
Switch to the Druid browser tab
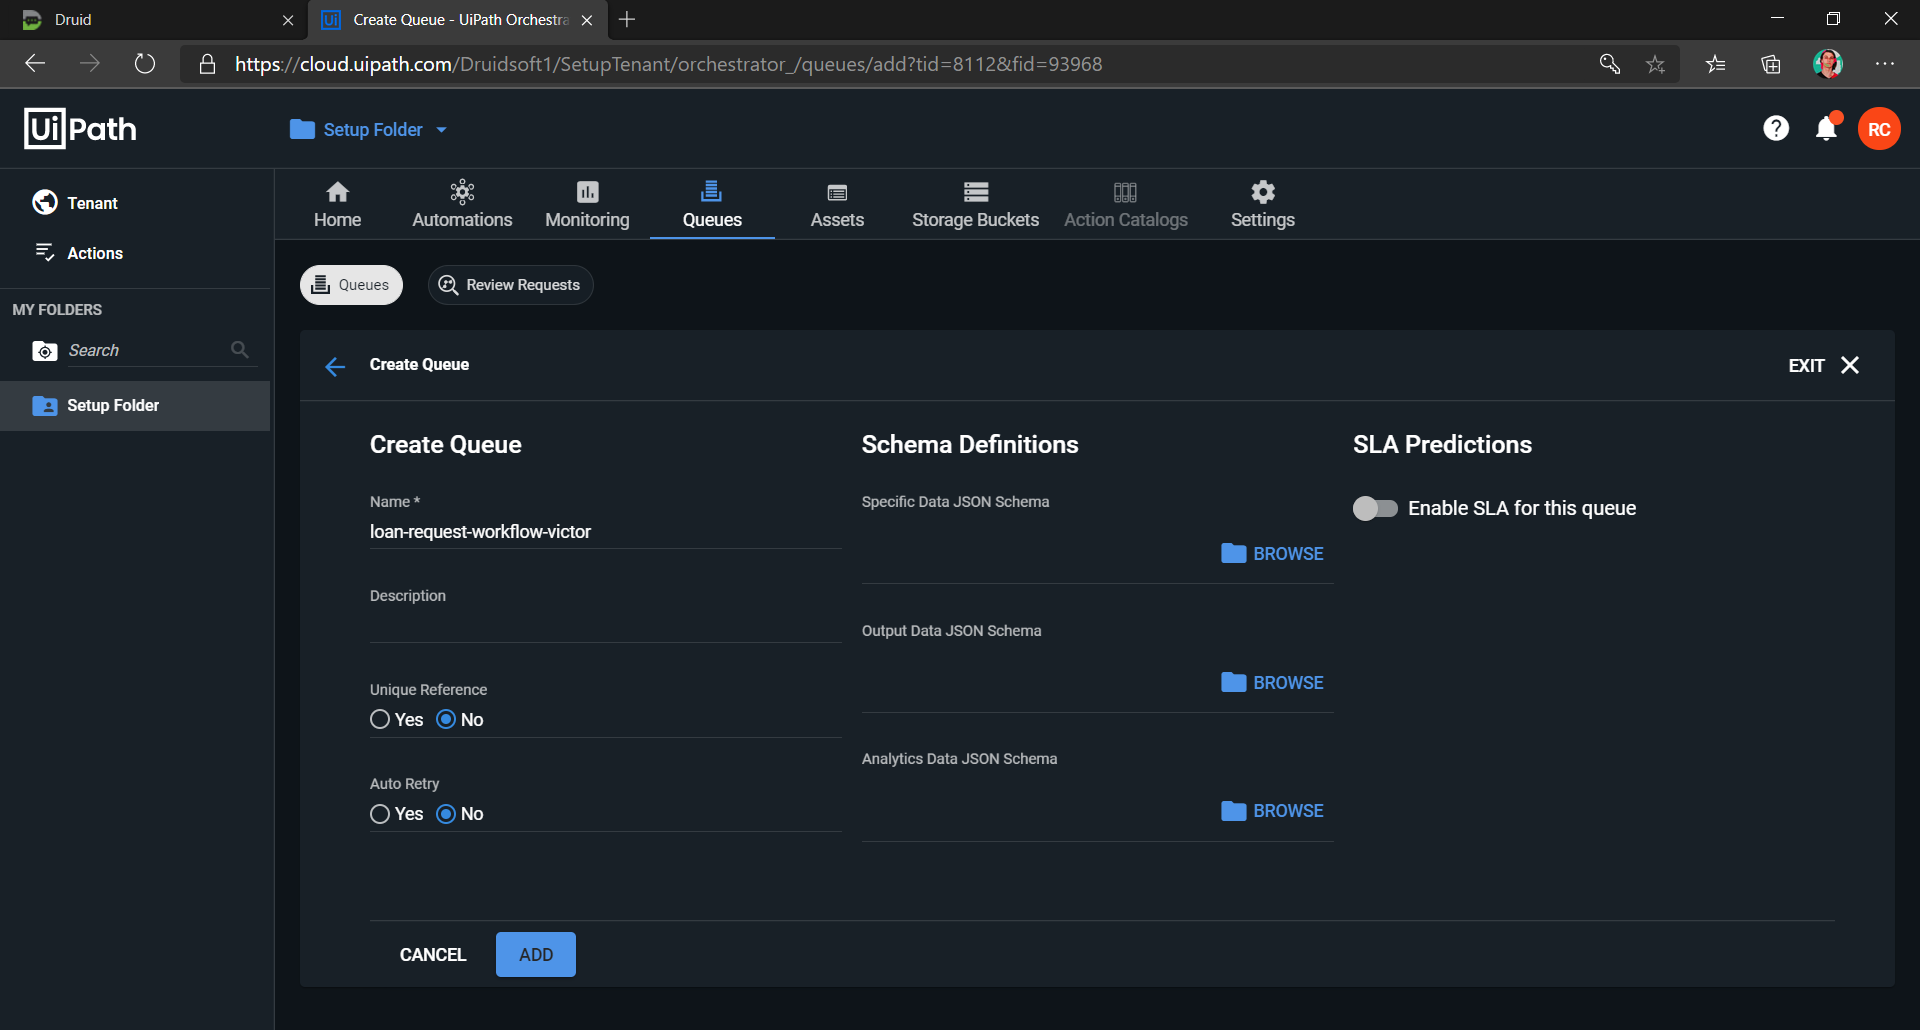point(155,19)
